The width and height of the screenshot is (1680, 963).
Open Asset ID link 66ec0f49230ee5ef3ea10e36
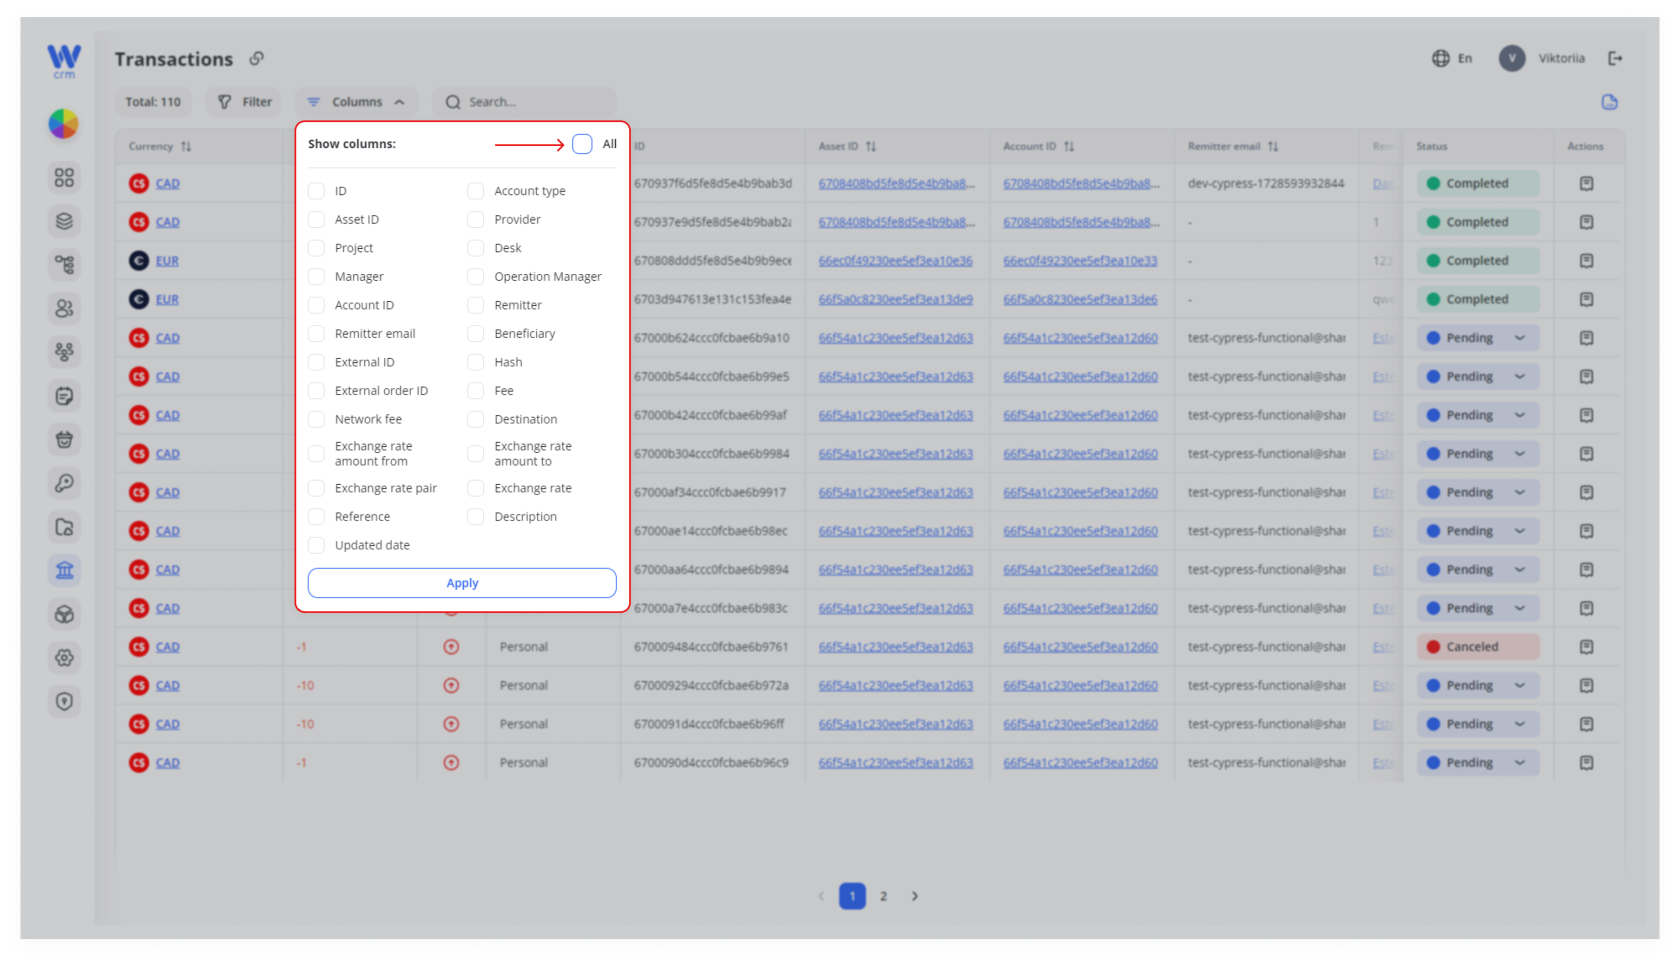tap(896, 261)
